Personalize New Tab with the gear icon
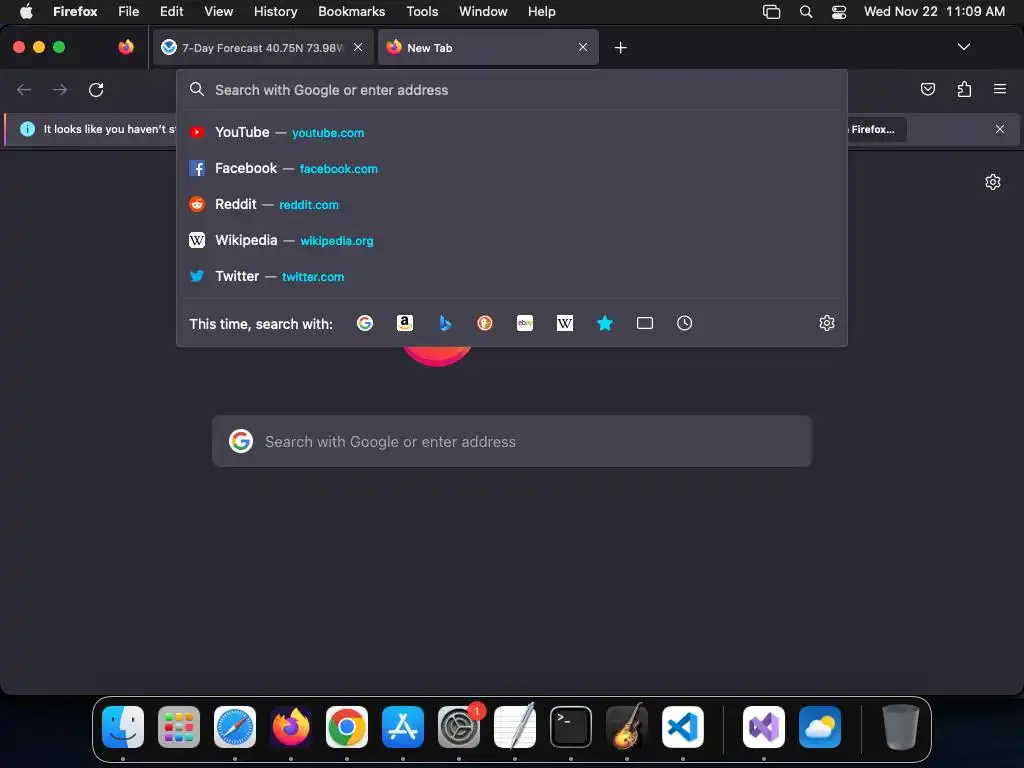Screen dimensions: 1024x768 point(993,182)
